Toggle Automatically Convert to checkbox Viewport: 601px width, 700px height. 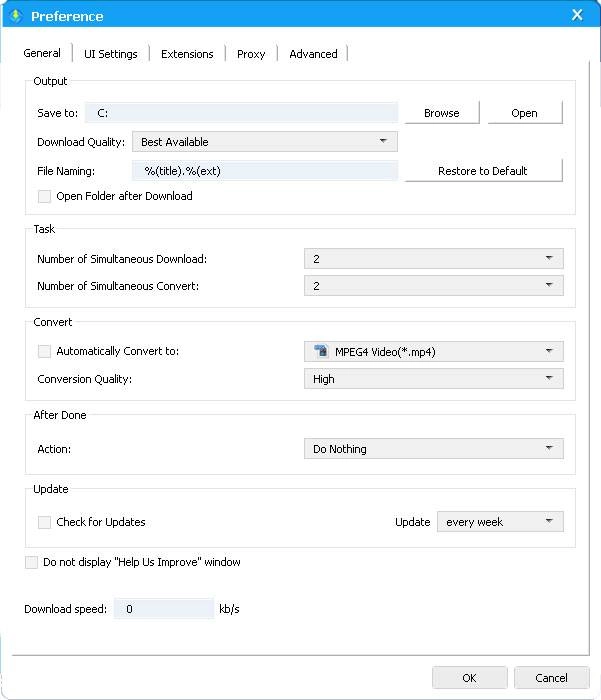point(44,351)
